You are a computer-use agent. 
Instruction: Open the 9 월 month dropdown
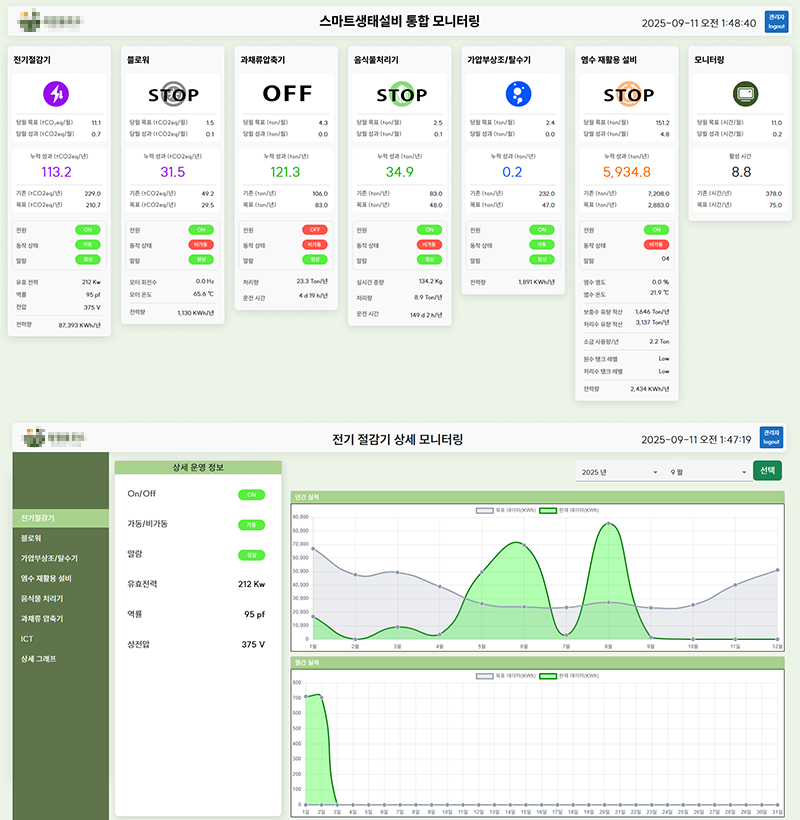pos(708,472)
